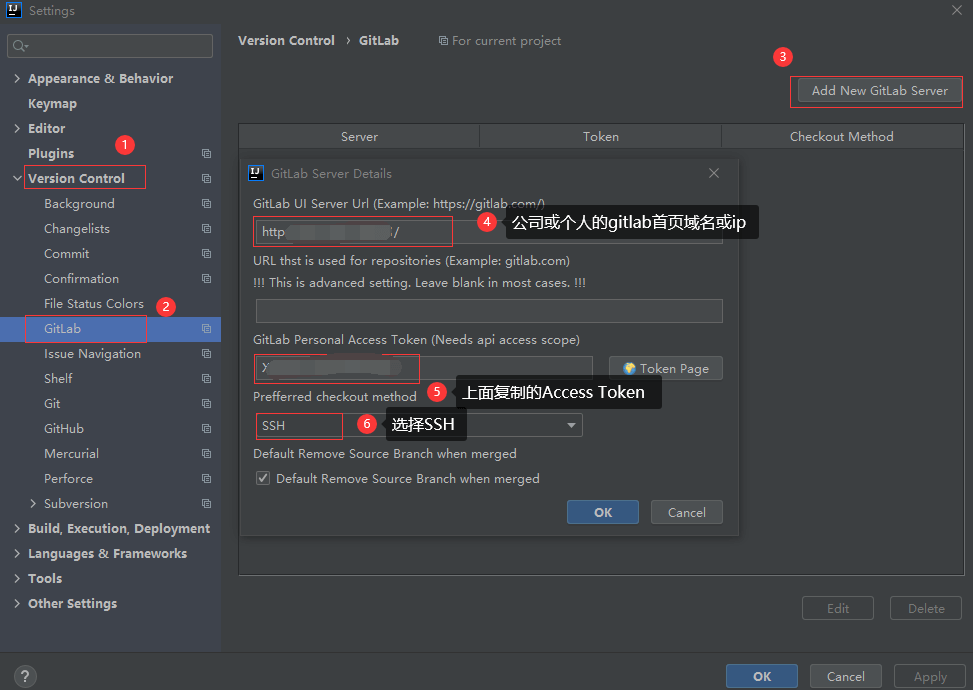The image size is (973, 690).
Task: Click the repositories URL advanced setting field
Action: 489,311
